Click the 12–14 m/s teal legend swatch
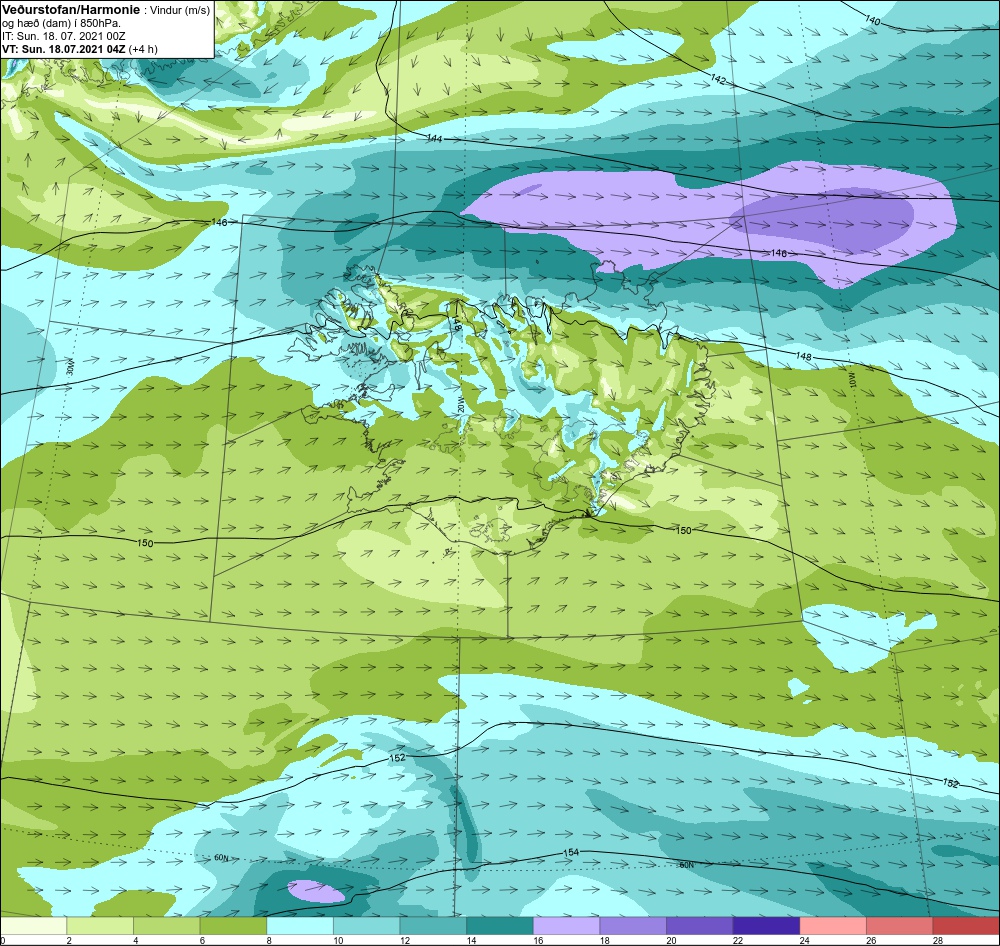 click(433, 926)
